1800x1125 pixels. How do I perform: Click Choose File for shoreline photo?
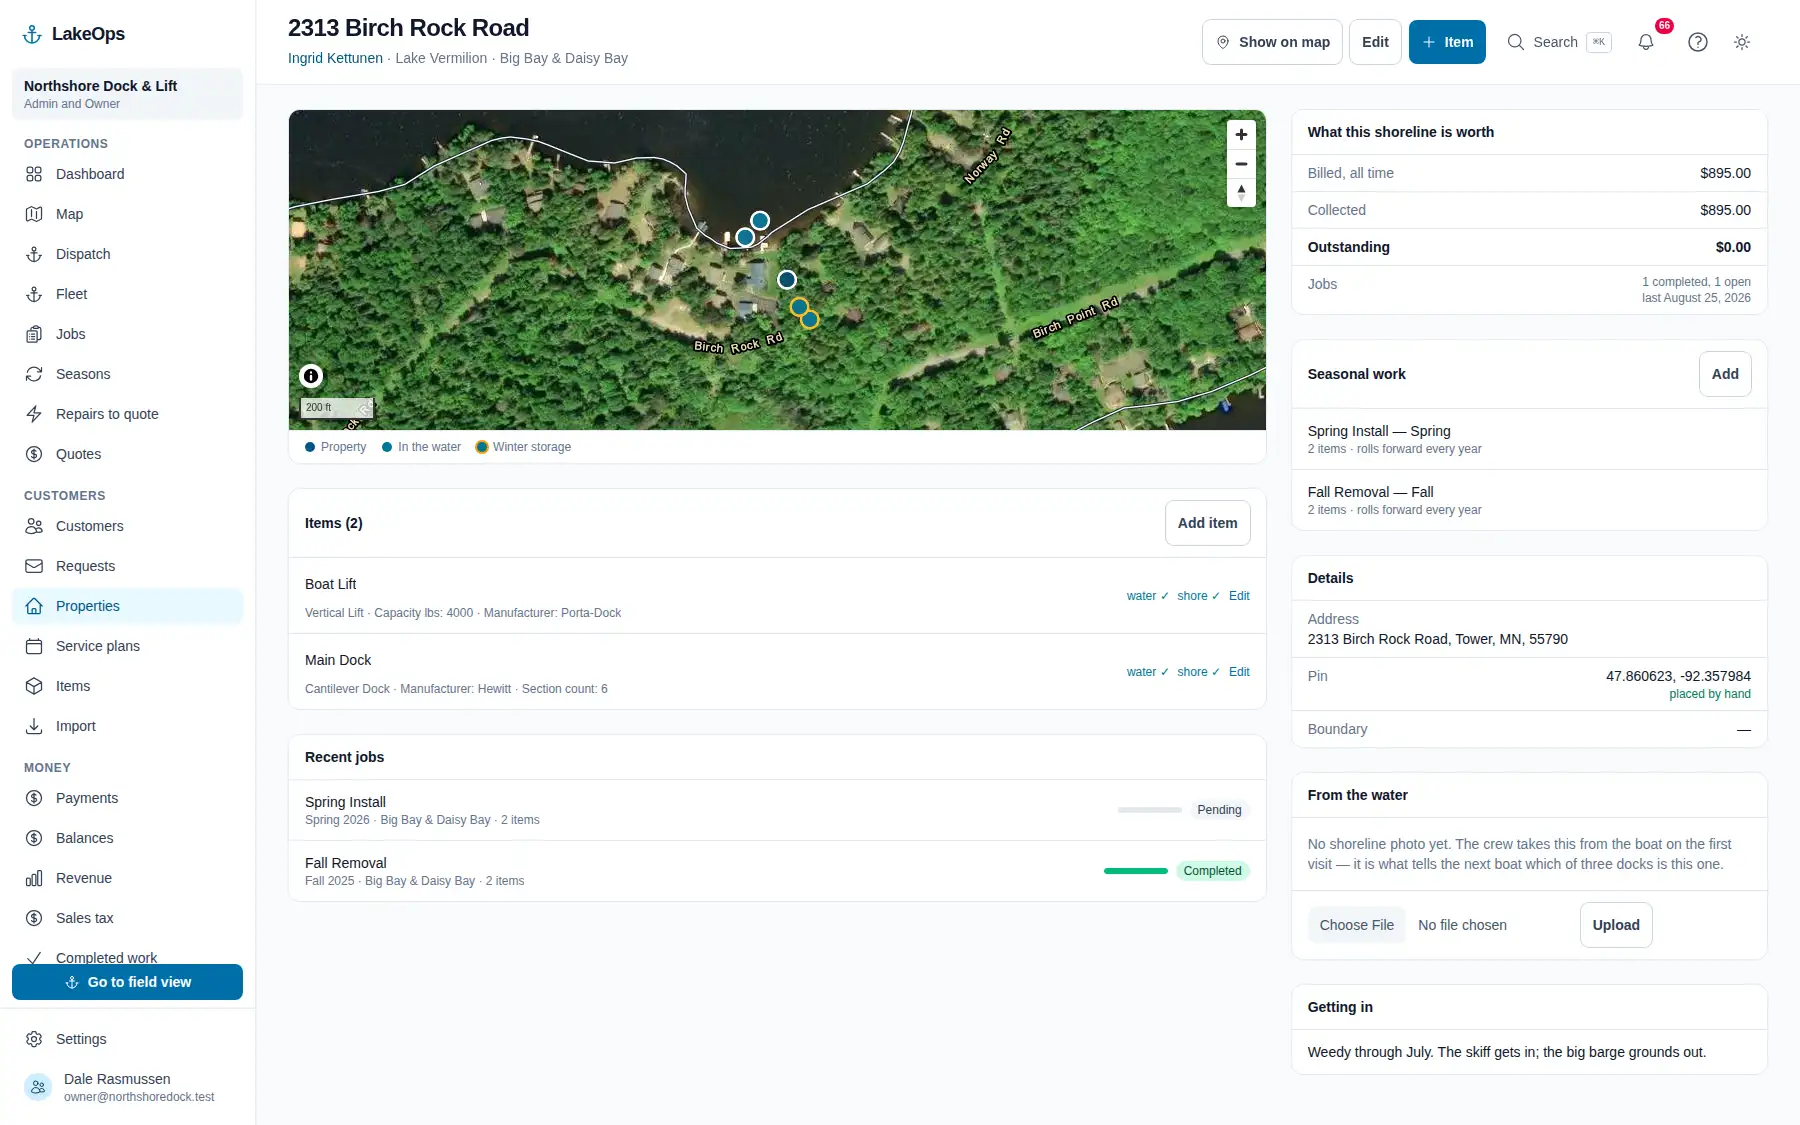(x=1356, y=925)
